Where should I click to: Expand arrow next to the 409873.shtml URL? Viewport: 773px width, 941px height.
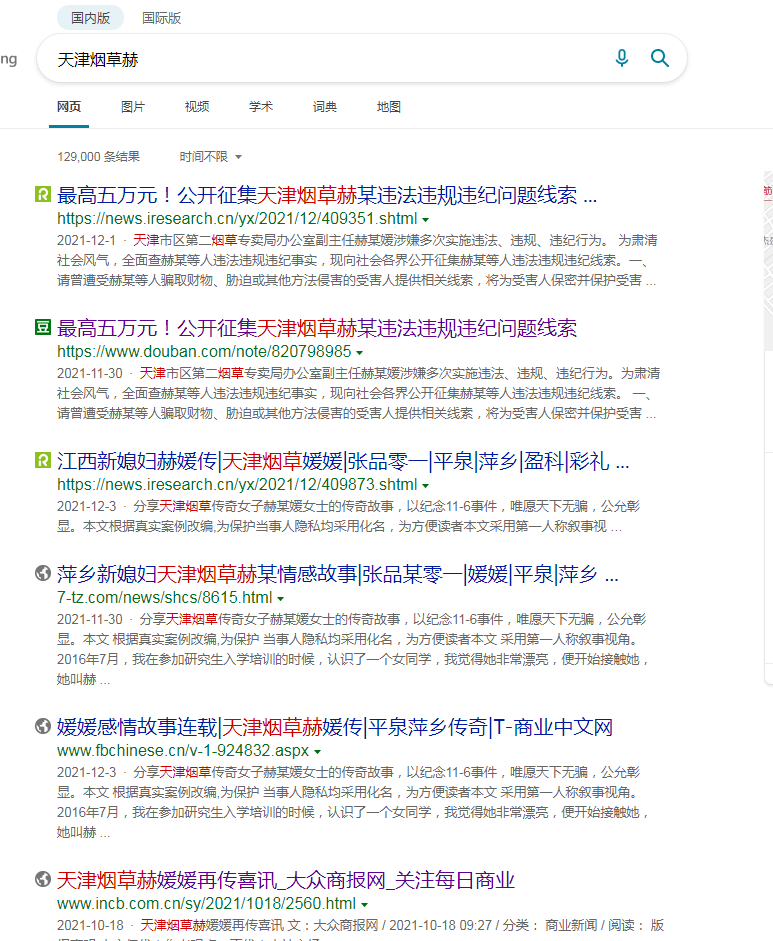[426, 486]
